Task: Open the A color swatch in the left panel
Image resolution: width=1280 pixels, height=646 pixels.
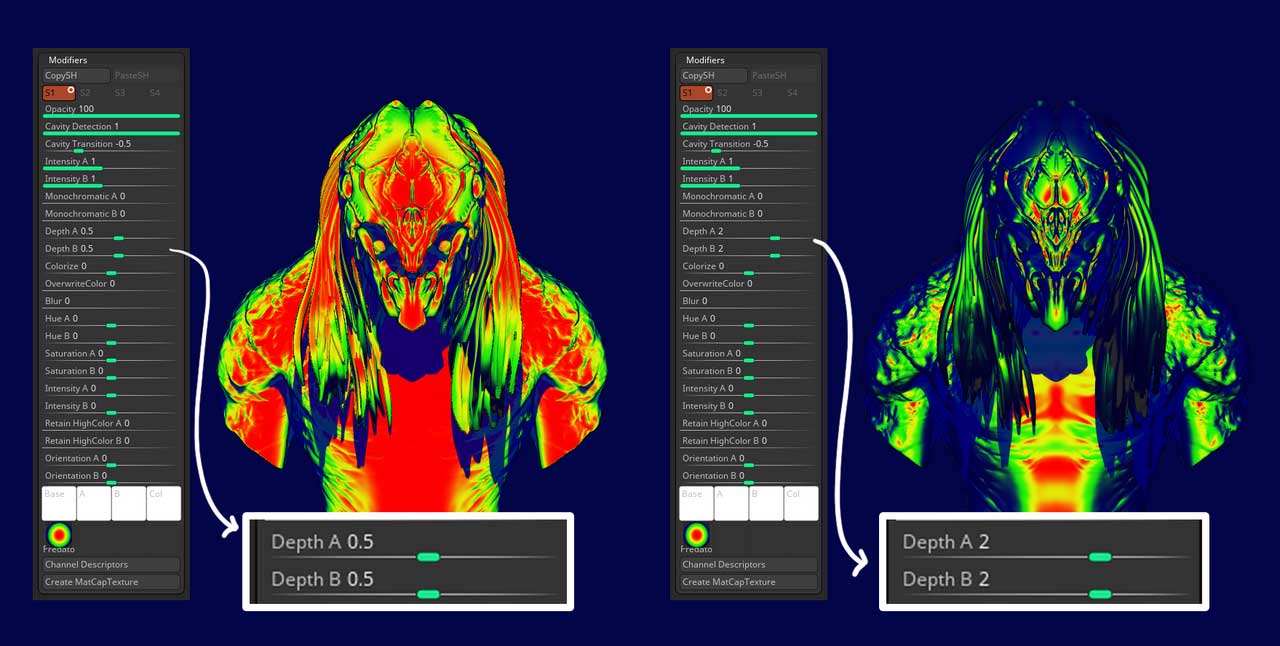Action: pos(93,503)
